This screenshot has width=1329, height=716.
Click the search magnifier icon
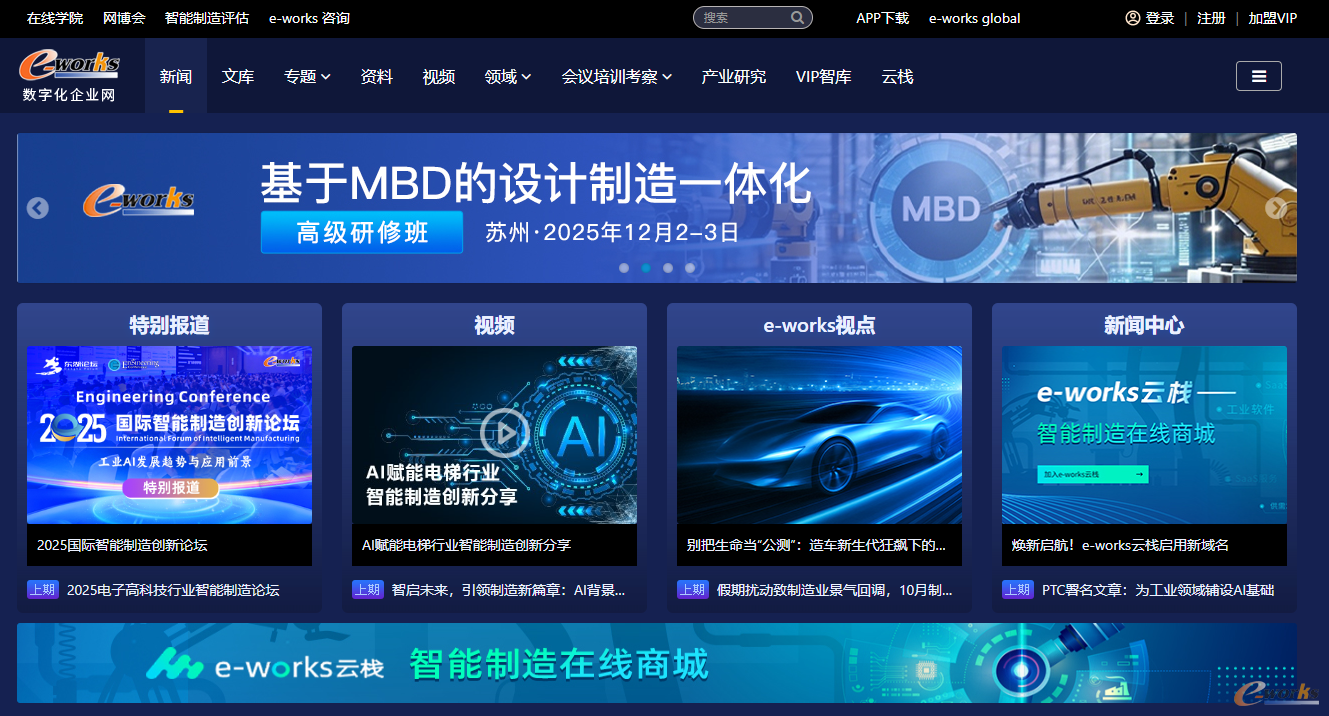(x=797, y=18)
